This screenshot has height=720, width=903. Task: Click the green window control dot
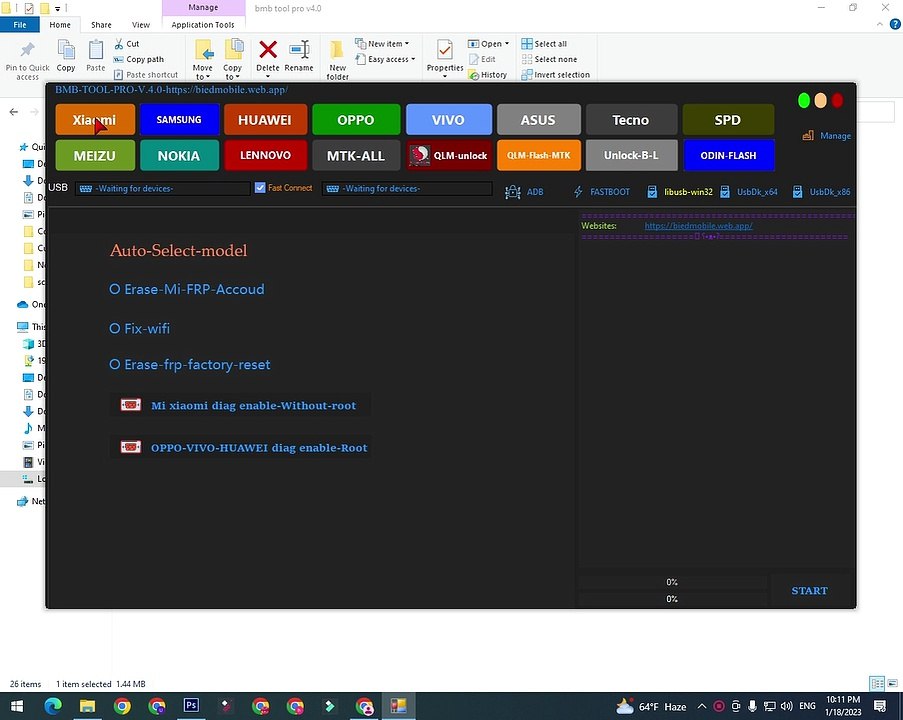click(x=804, y=100)
